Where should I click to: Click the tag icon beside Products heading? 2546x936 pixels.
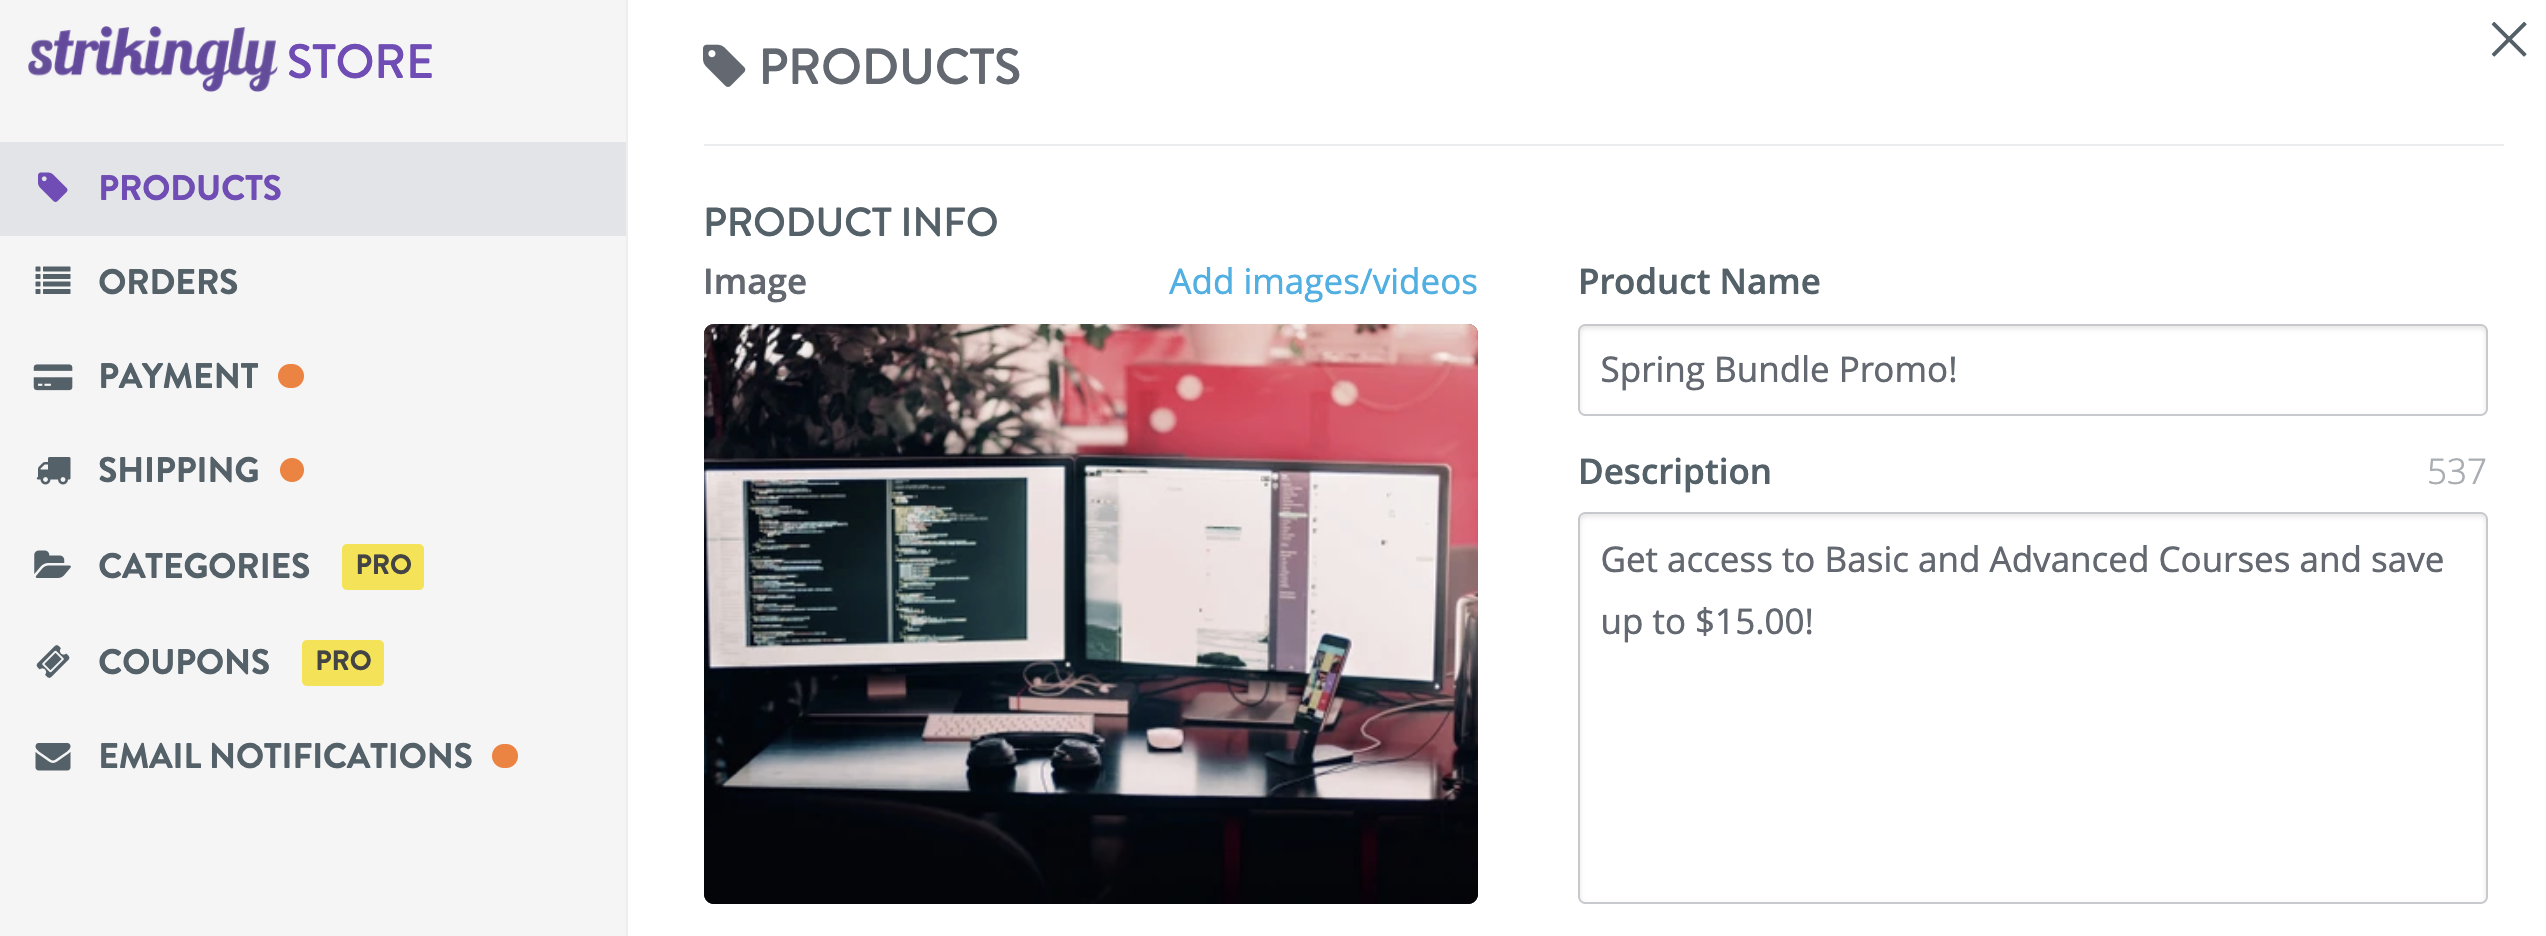coord(724,66)
